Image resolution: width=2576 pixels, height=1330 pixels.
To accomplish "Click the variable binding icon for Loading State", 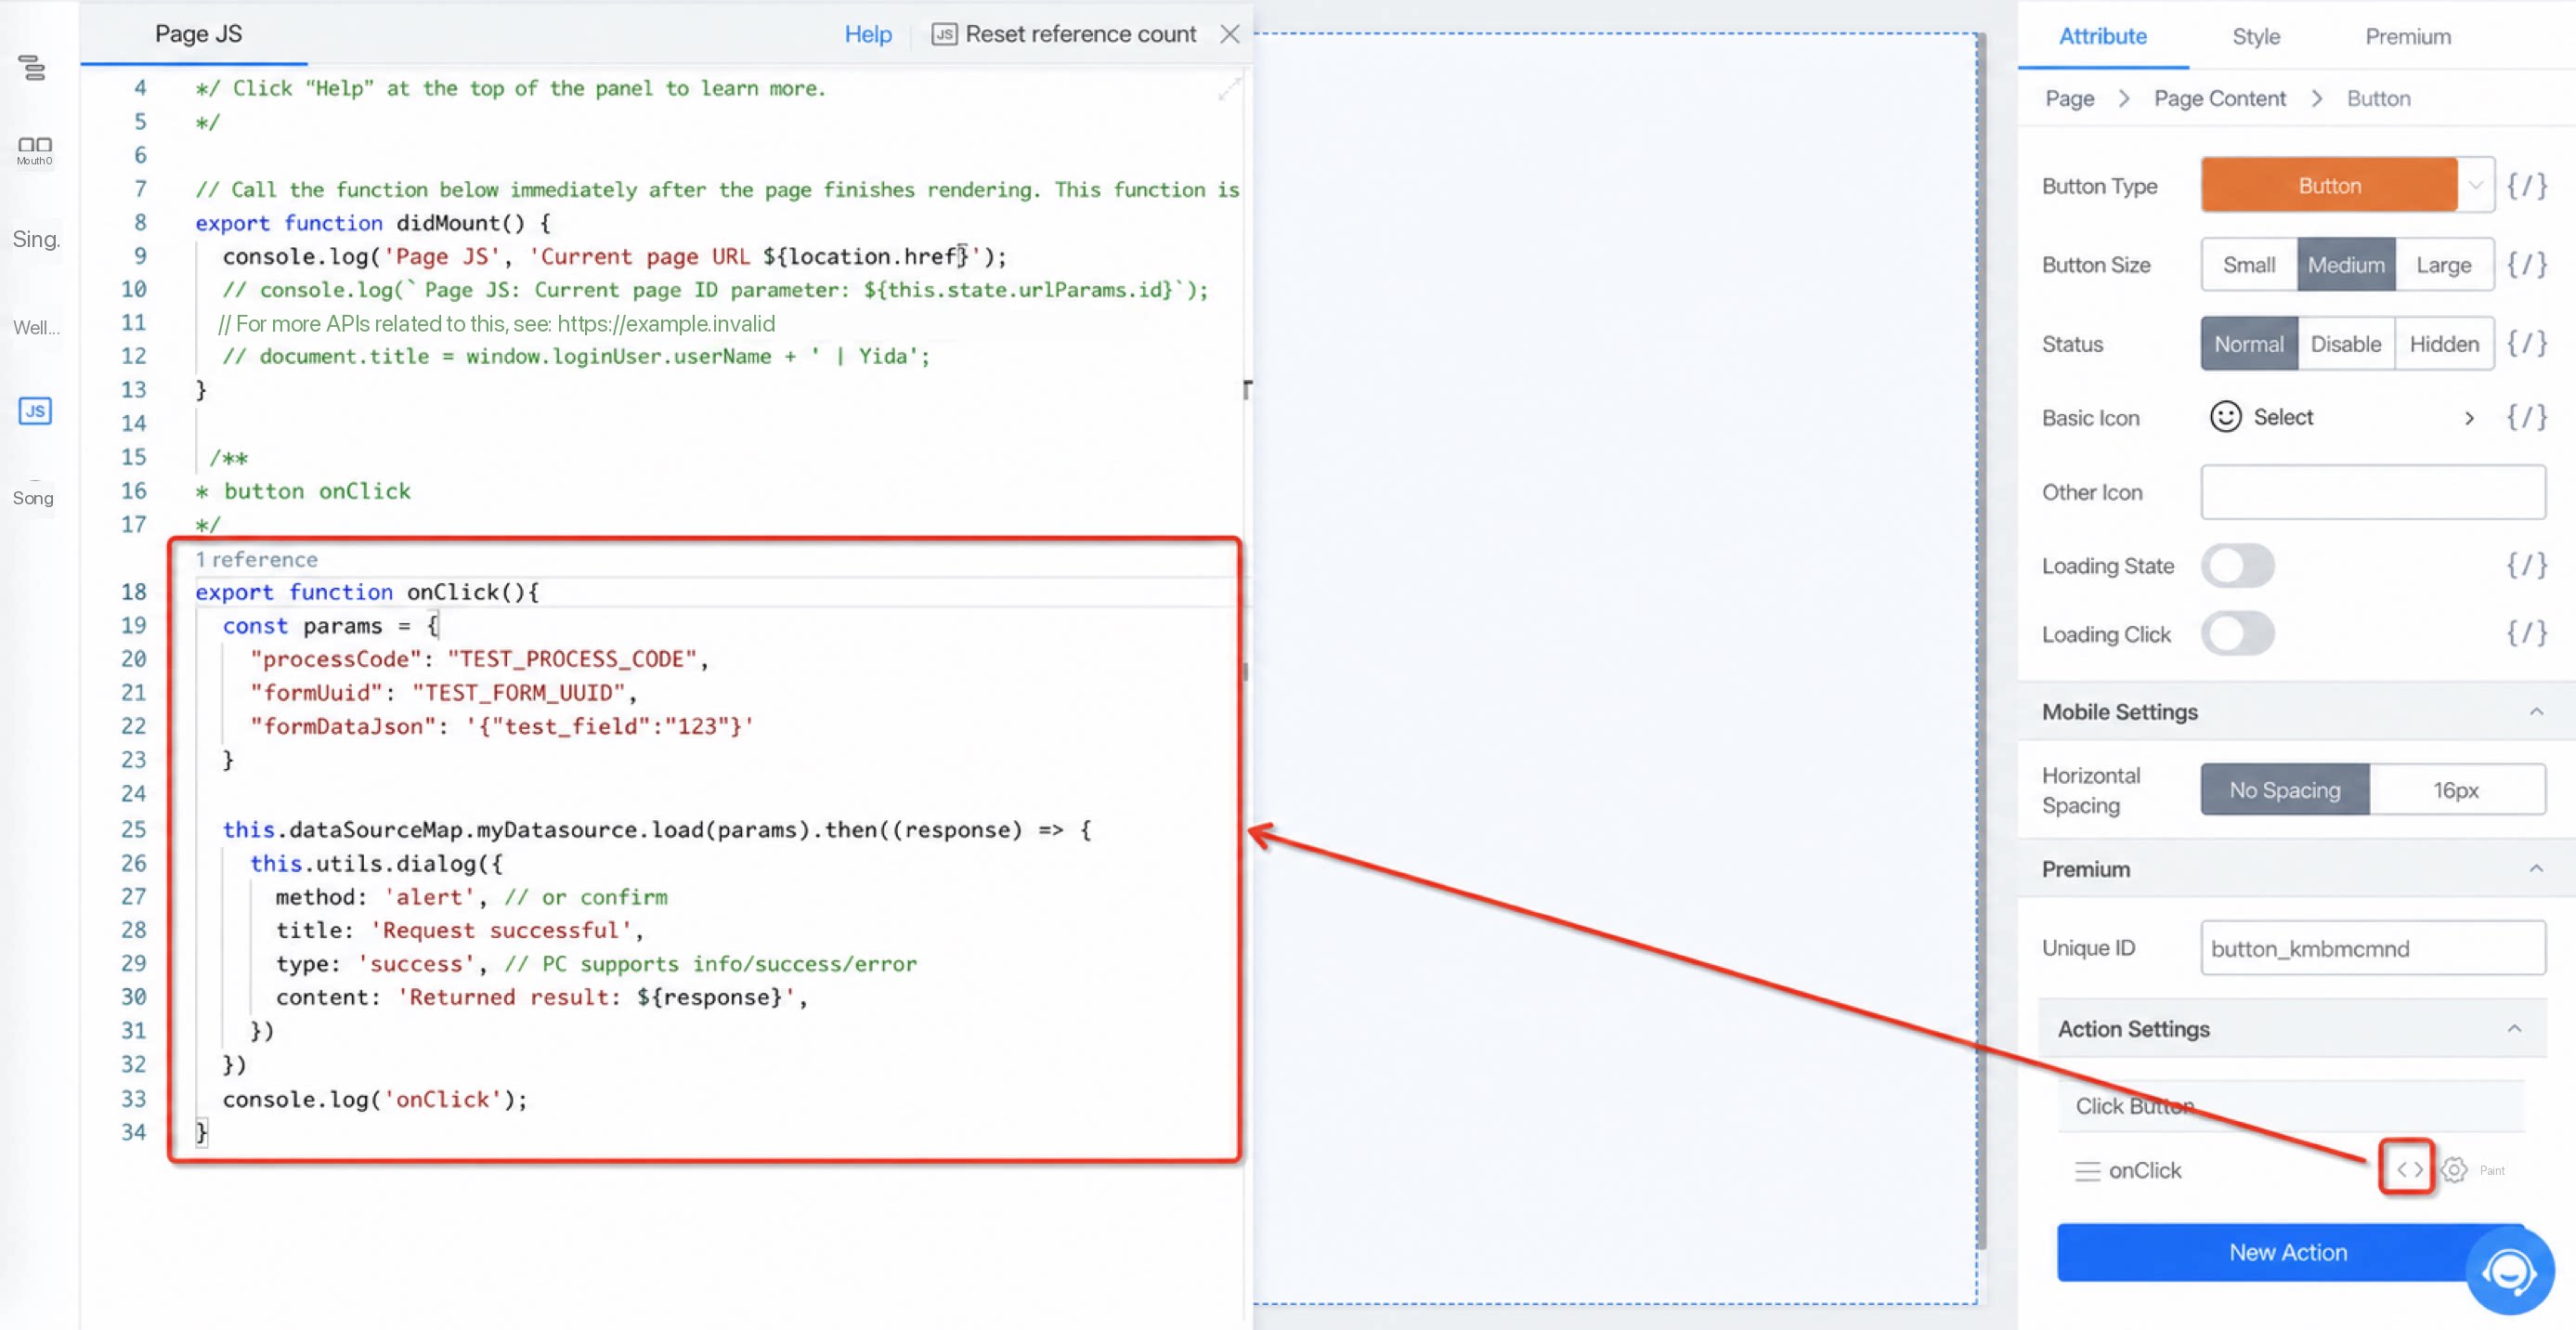I will [x=2526, y=565].
